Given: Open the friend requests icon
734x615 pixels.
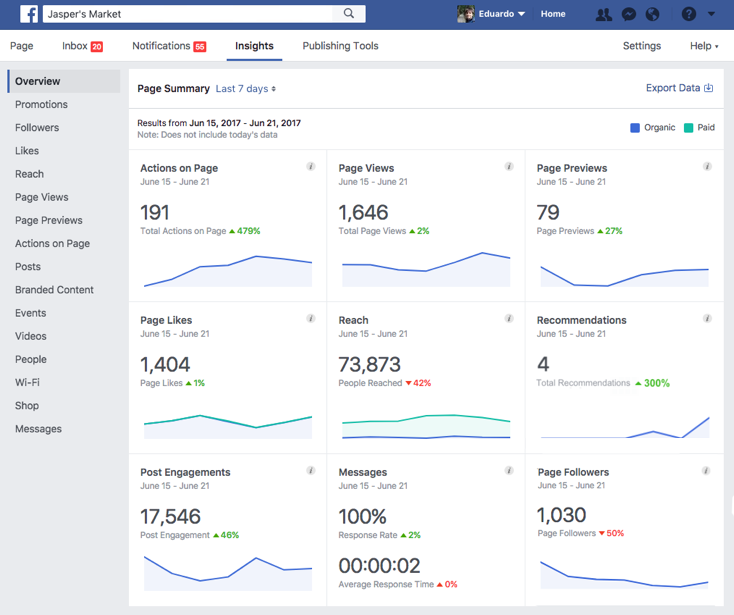Looking at the screenshot, I should (x=603, y=14).
